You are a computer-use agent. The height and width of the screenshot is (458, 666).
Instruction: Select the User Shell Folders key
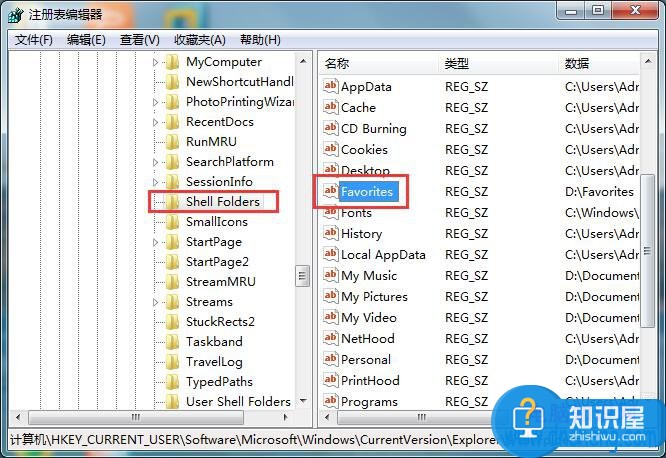(x=238, y=402)
